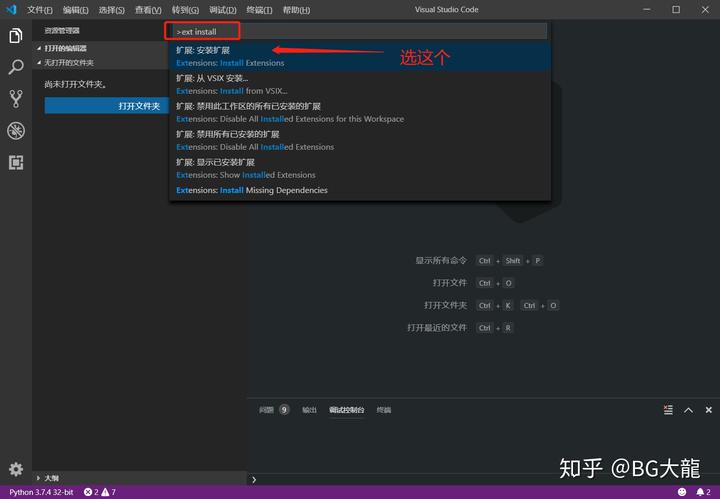
Task: Open the Search view in activity bar
Action: coord(16,67)
